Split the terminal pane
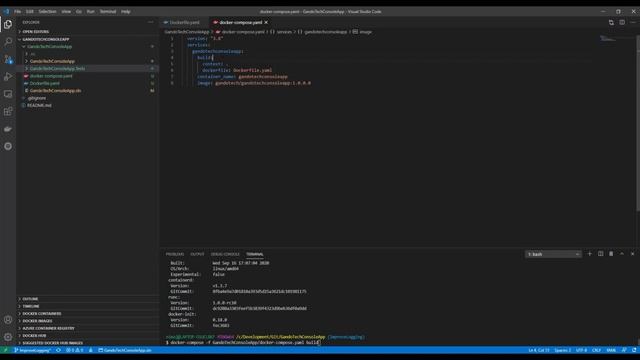The width and height of the screenshot is (640, 360). [x=600, y=254]
